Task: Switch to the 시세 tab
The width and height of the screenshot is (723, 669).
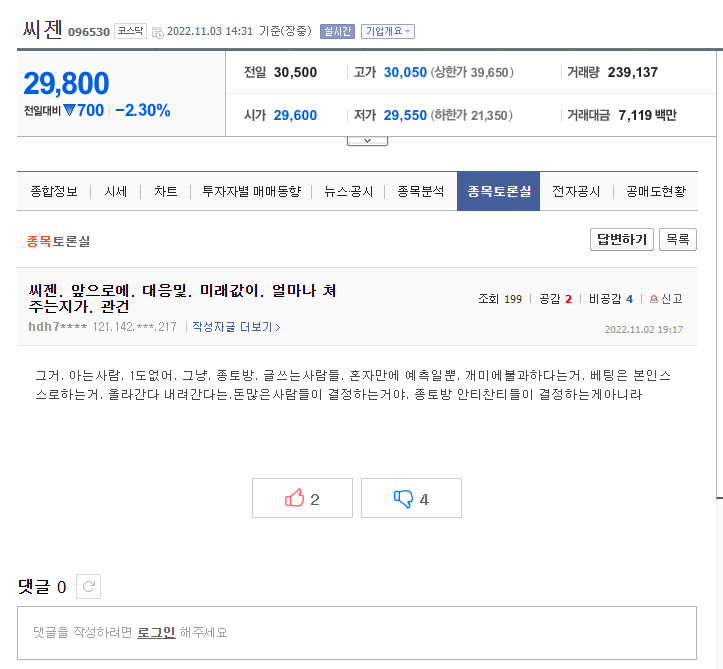Action: 116,191
